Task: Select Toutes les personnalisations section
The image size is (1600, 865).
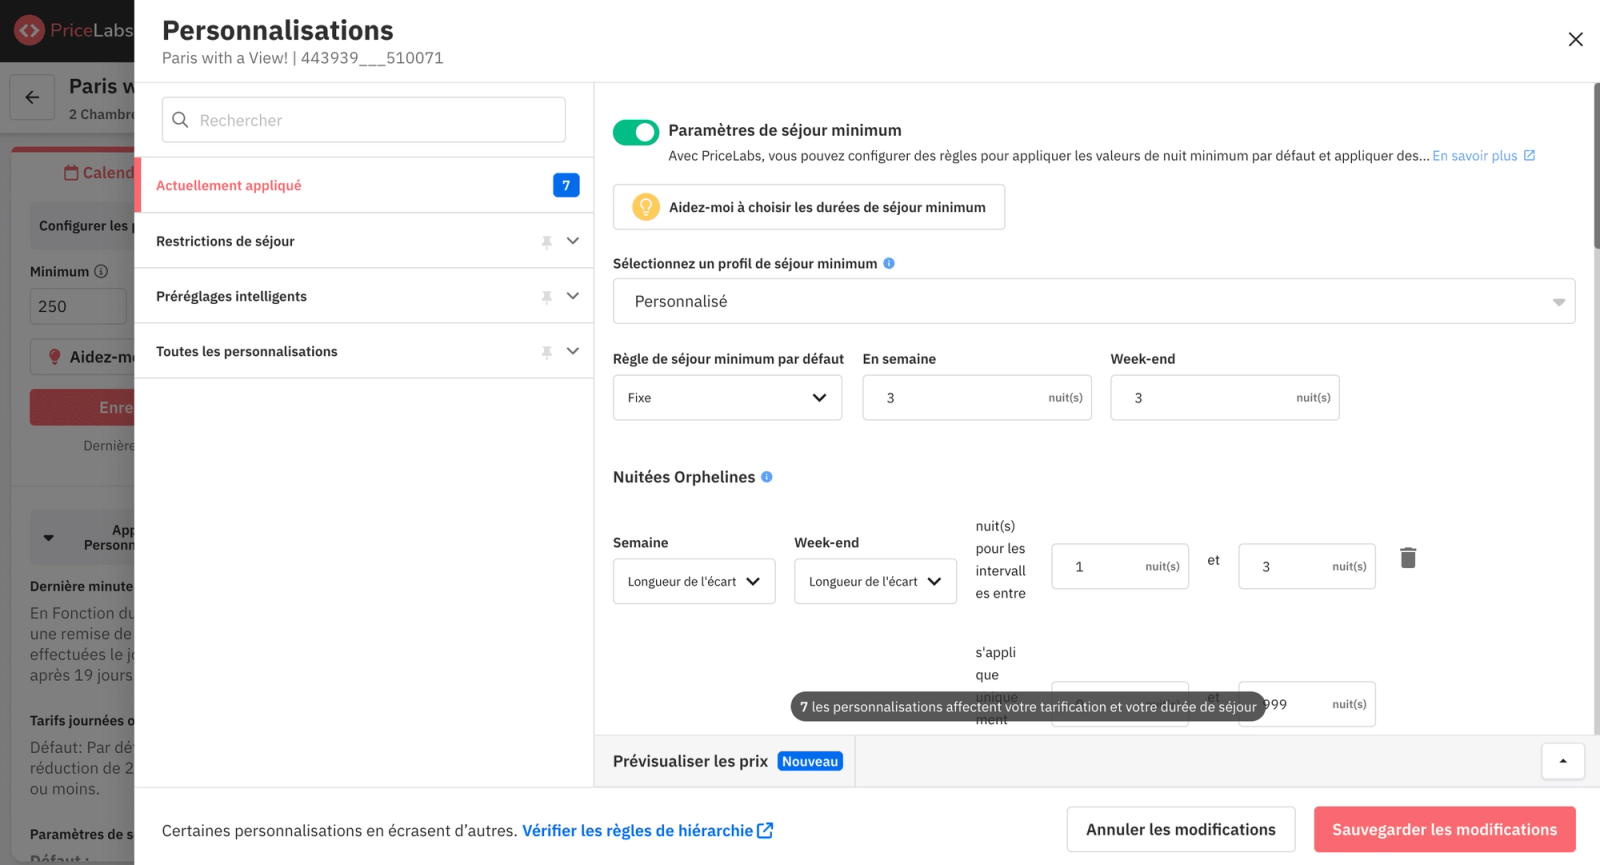Action: (364, 351)
